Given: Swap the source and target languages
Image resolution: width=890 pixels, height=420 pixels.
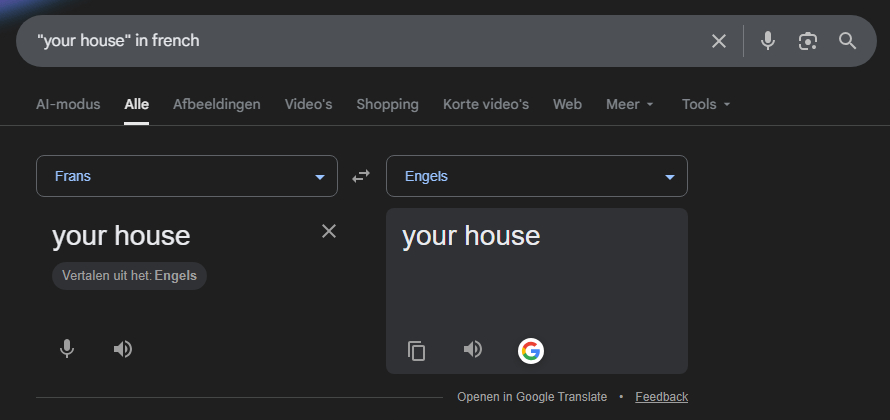Looking at the screenshot, I should tap(361, 176).
